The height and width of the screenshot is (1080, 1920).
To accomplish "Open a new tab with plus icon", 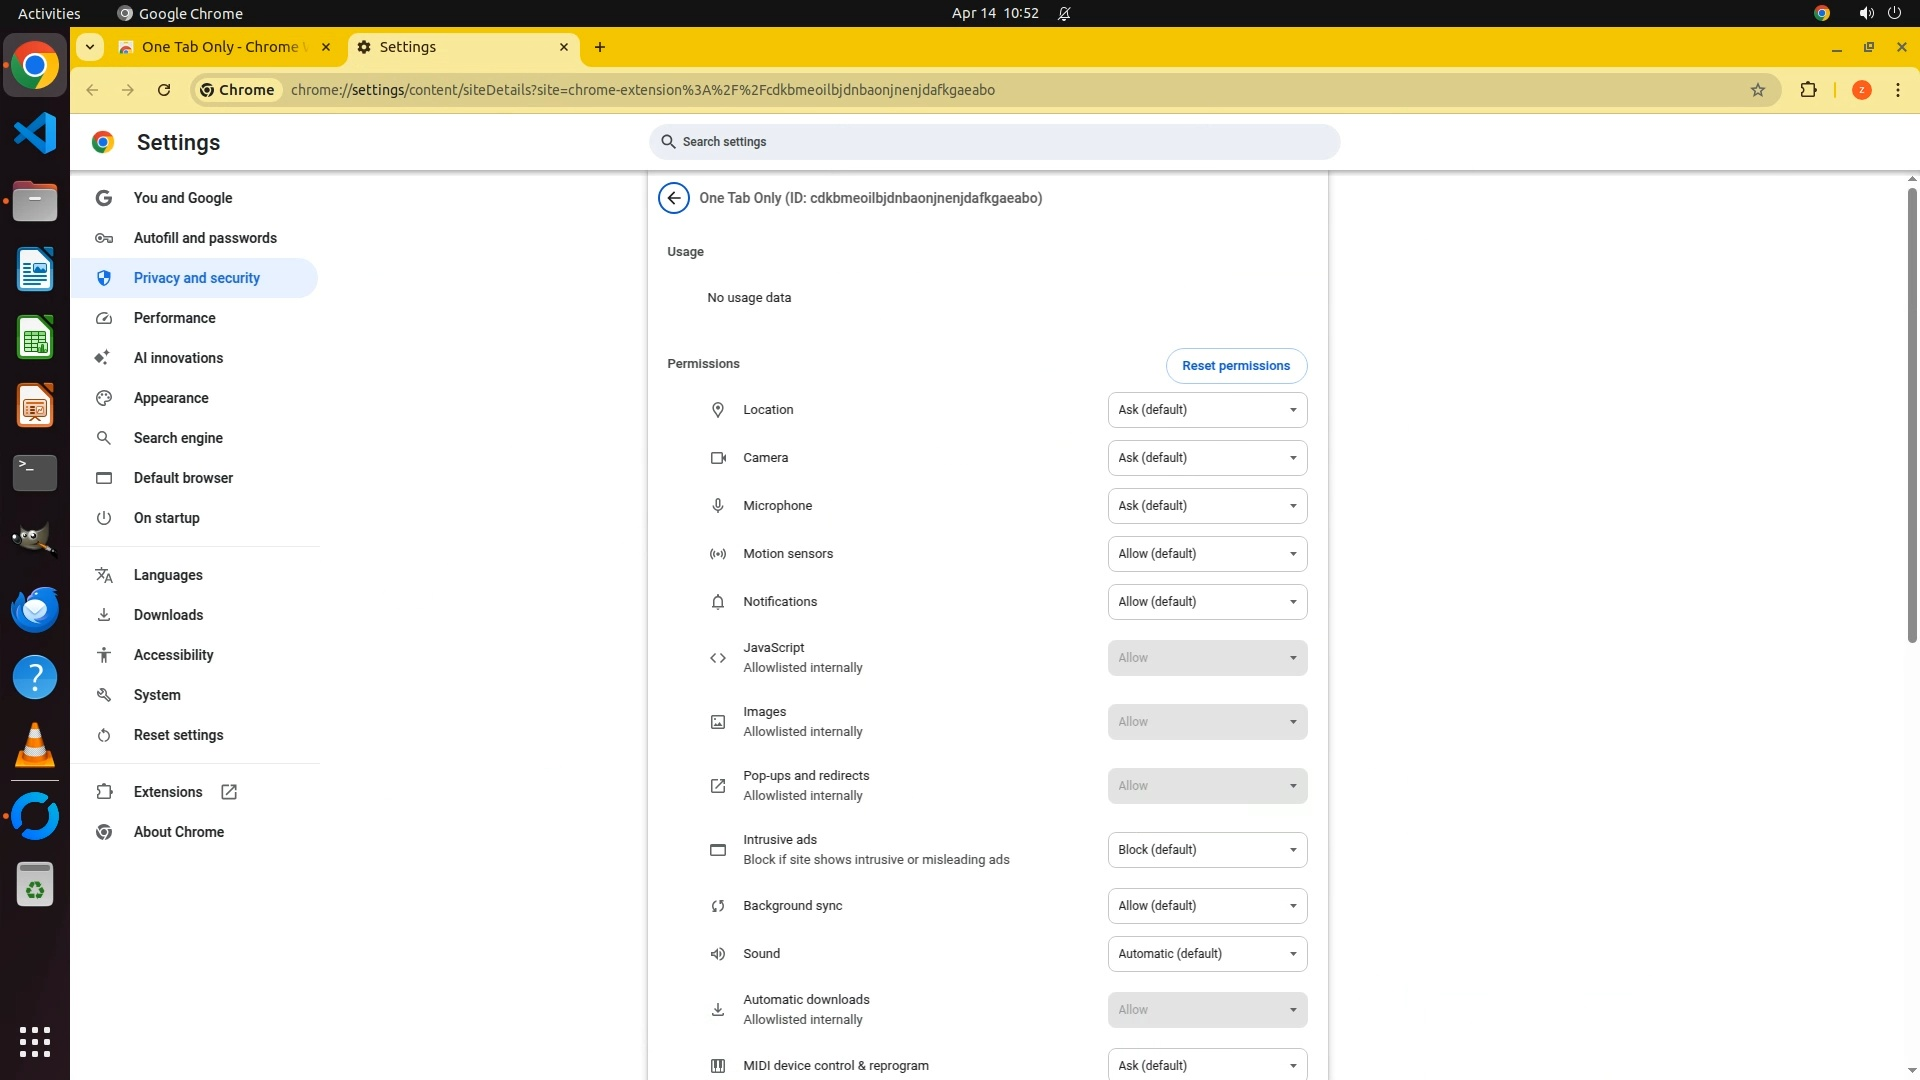I will pyautogui.click(x=600, y=47).
